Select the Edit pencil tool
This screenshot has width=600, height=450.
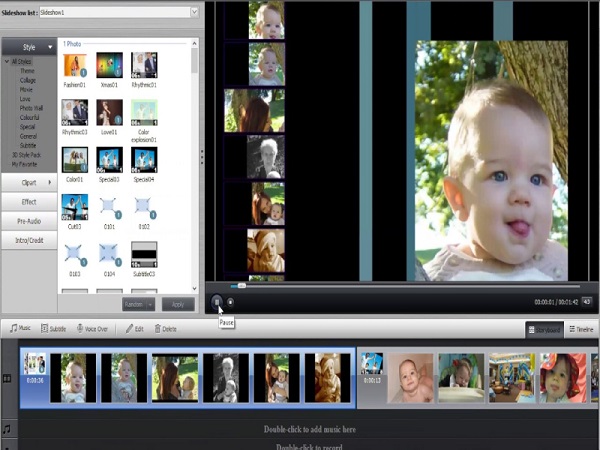pos(135,329)
